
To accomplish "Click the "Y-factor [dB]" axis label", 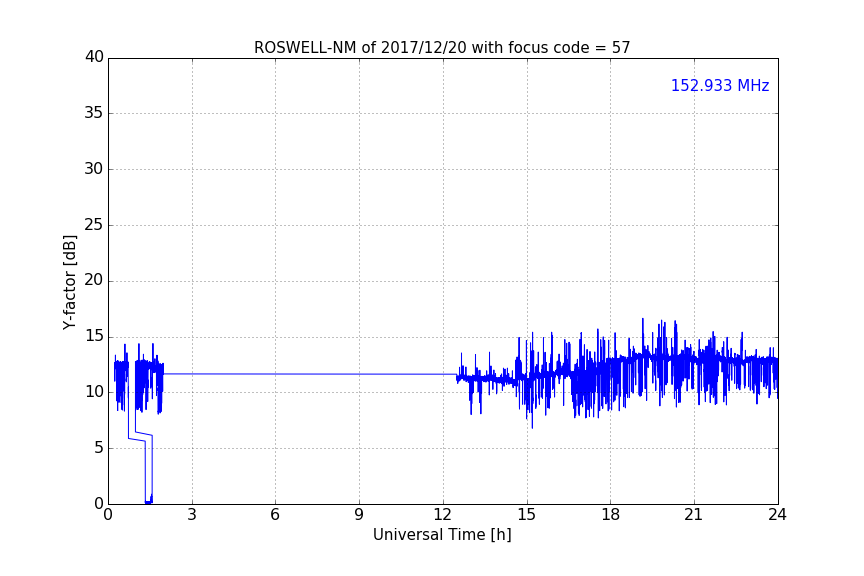I will pyautogui.click(x=69, y=282).
